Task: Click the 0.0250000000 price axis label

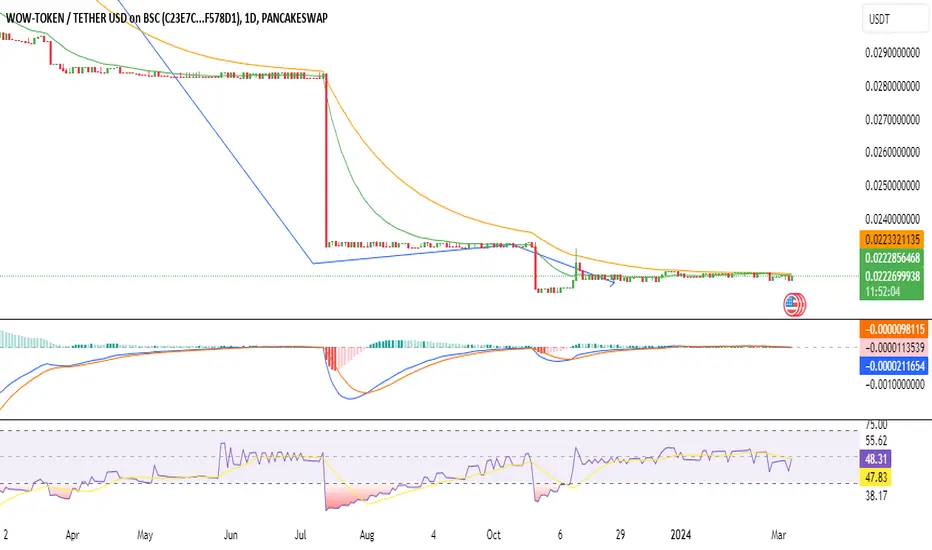Action: point(892,186)
